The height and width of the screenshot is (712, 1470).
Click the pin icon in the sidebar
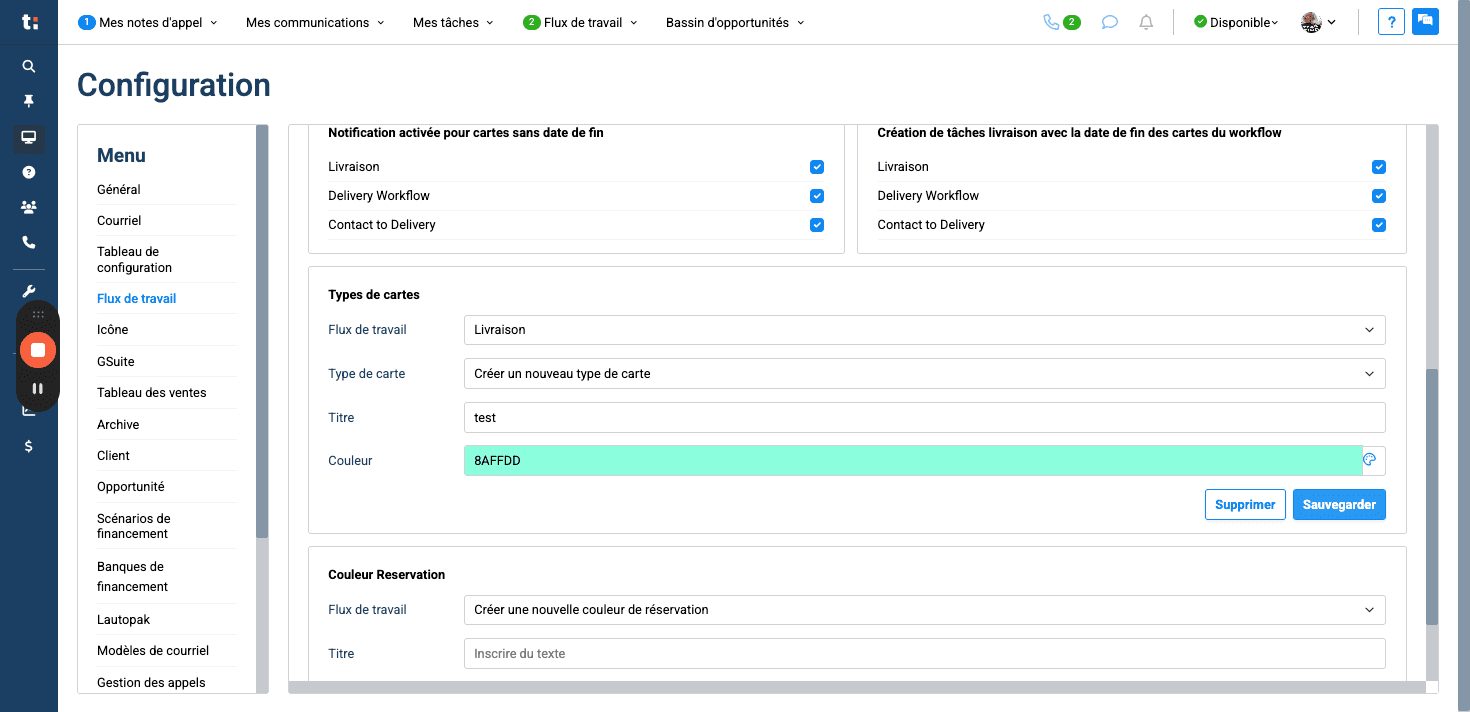click(29, 101)
